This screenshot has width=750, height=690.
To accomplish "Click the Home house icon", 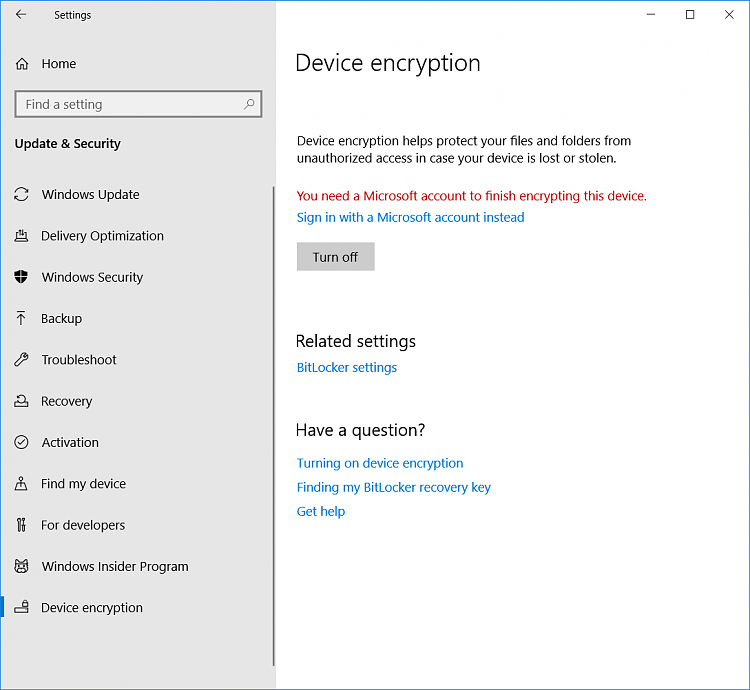I will pyautogui.click(x=22, y=64).
